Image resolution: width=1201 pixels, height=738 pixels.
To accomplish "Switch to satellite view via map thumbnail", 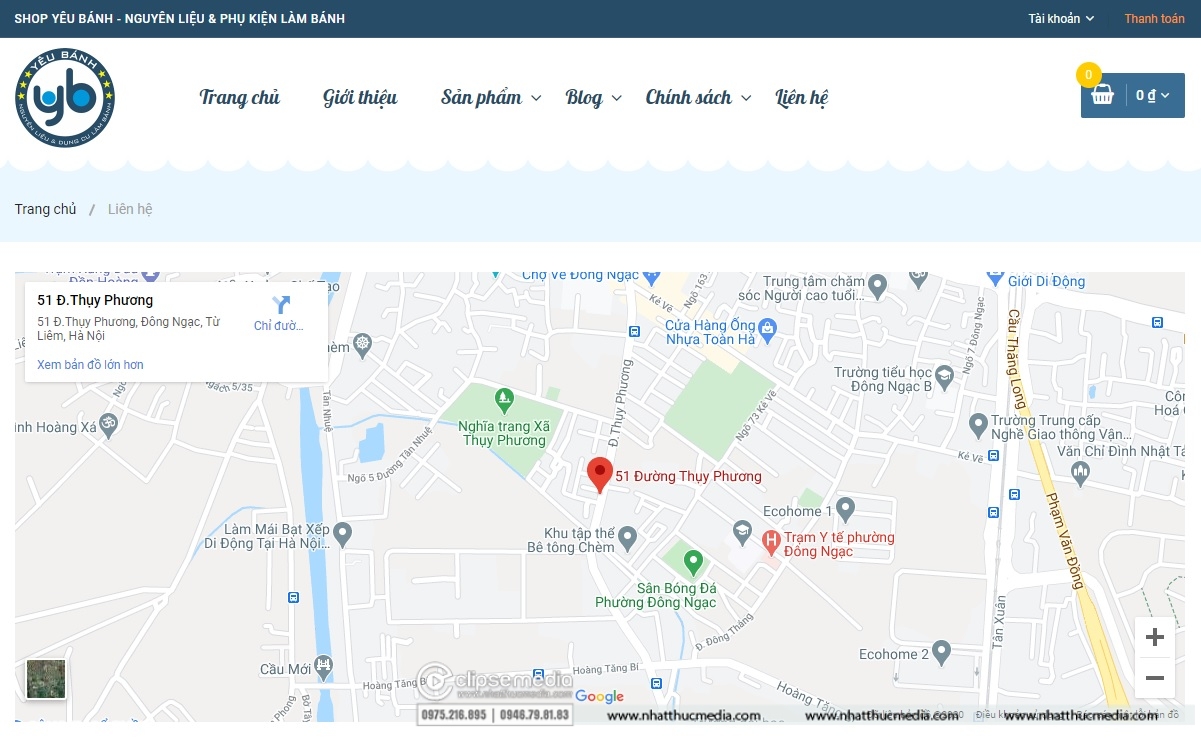I will click(45, 679).
